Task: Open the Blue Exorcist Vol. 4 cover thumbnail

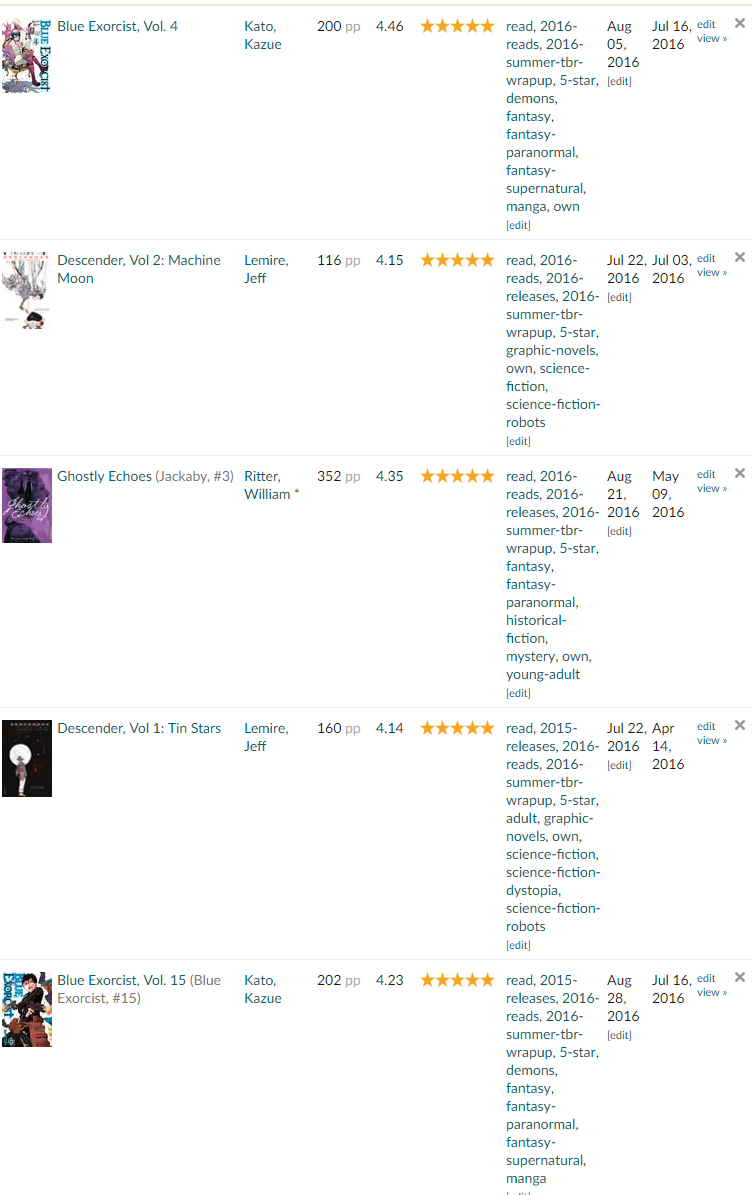Action: pyautogui.click(x=27, y=56)
